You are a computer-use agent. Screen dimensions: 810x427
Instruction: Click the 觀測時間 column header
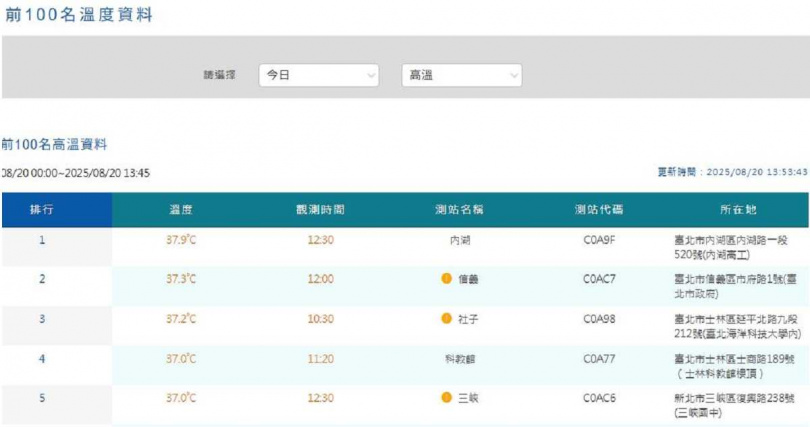pos(320,210)
